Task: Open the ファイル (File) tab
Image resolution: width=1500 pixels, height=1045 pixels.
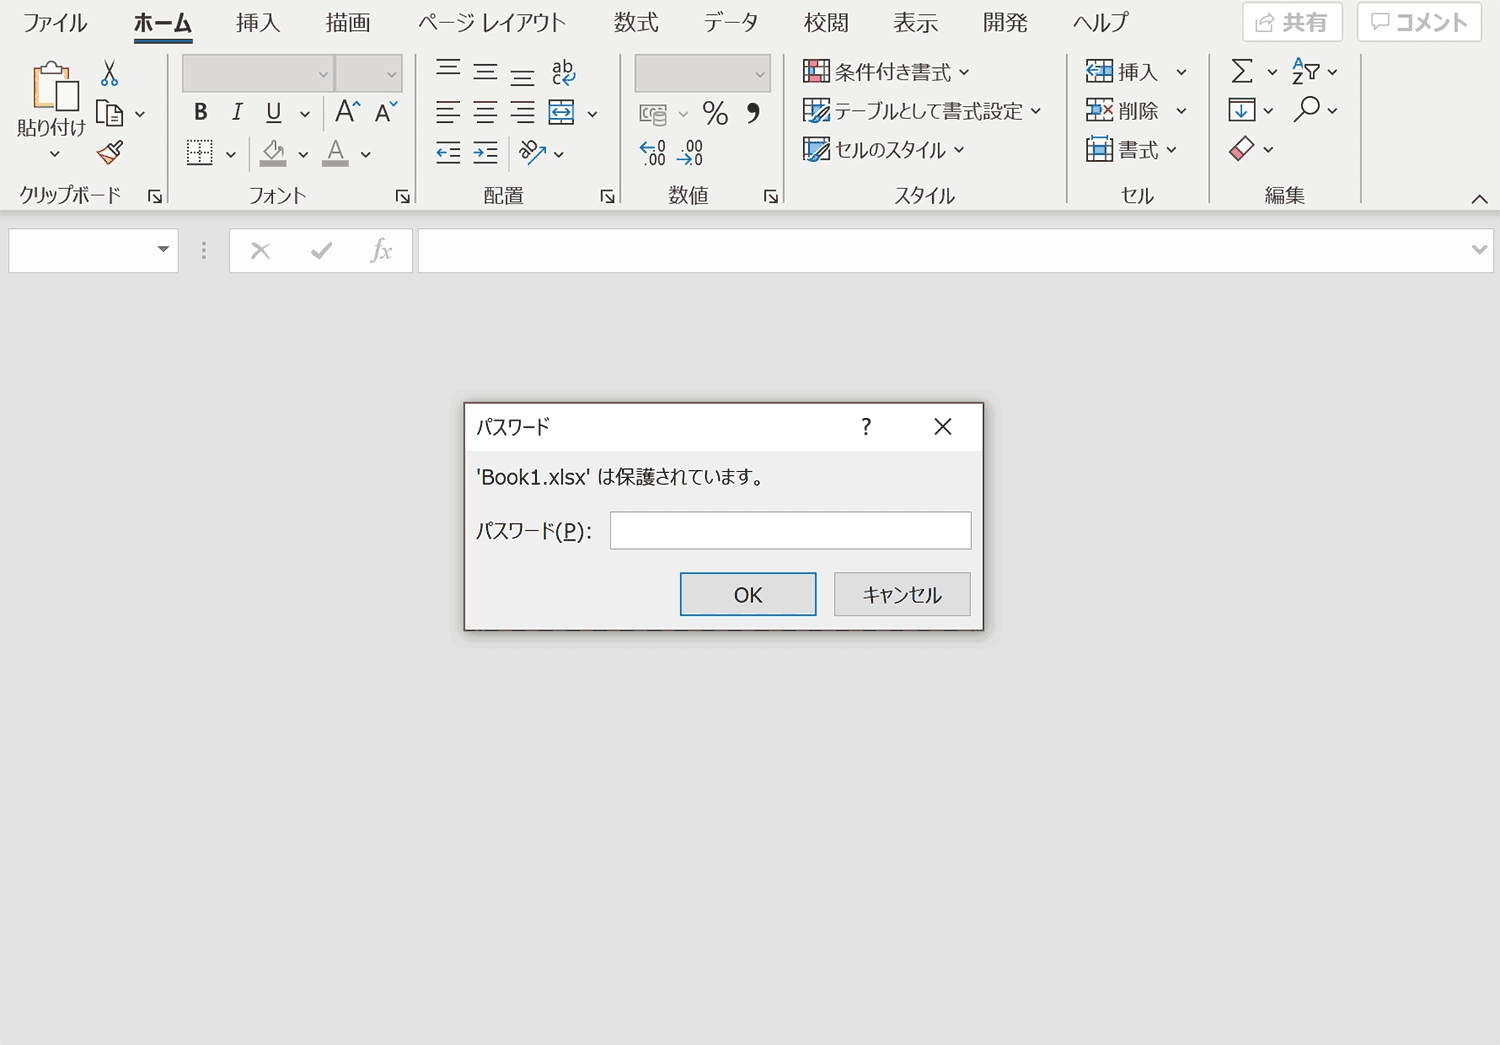Action: tap(55, 23)
